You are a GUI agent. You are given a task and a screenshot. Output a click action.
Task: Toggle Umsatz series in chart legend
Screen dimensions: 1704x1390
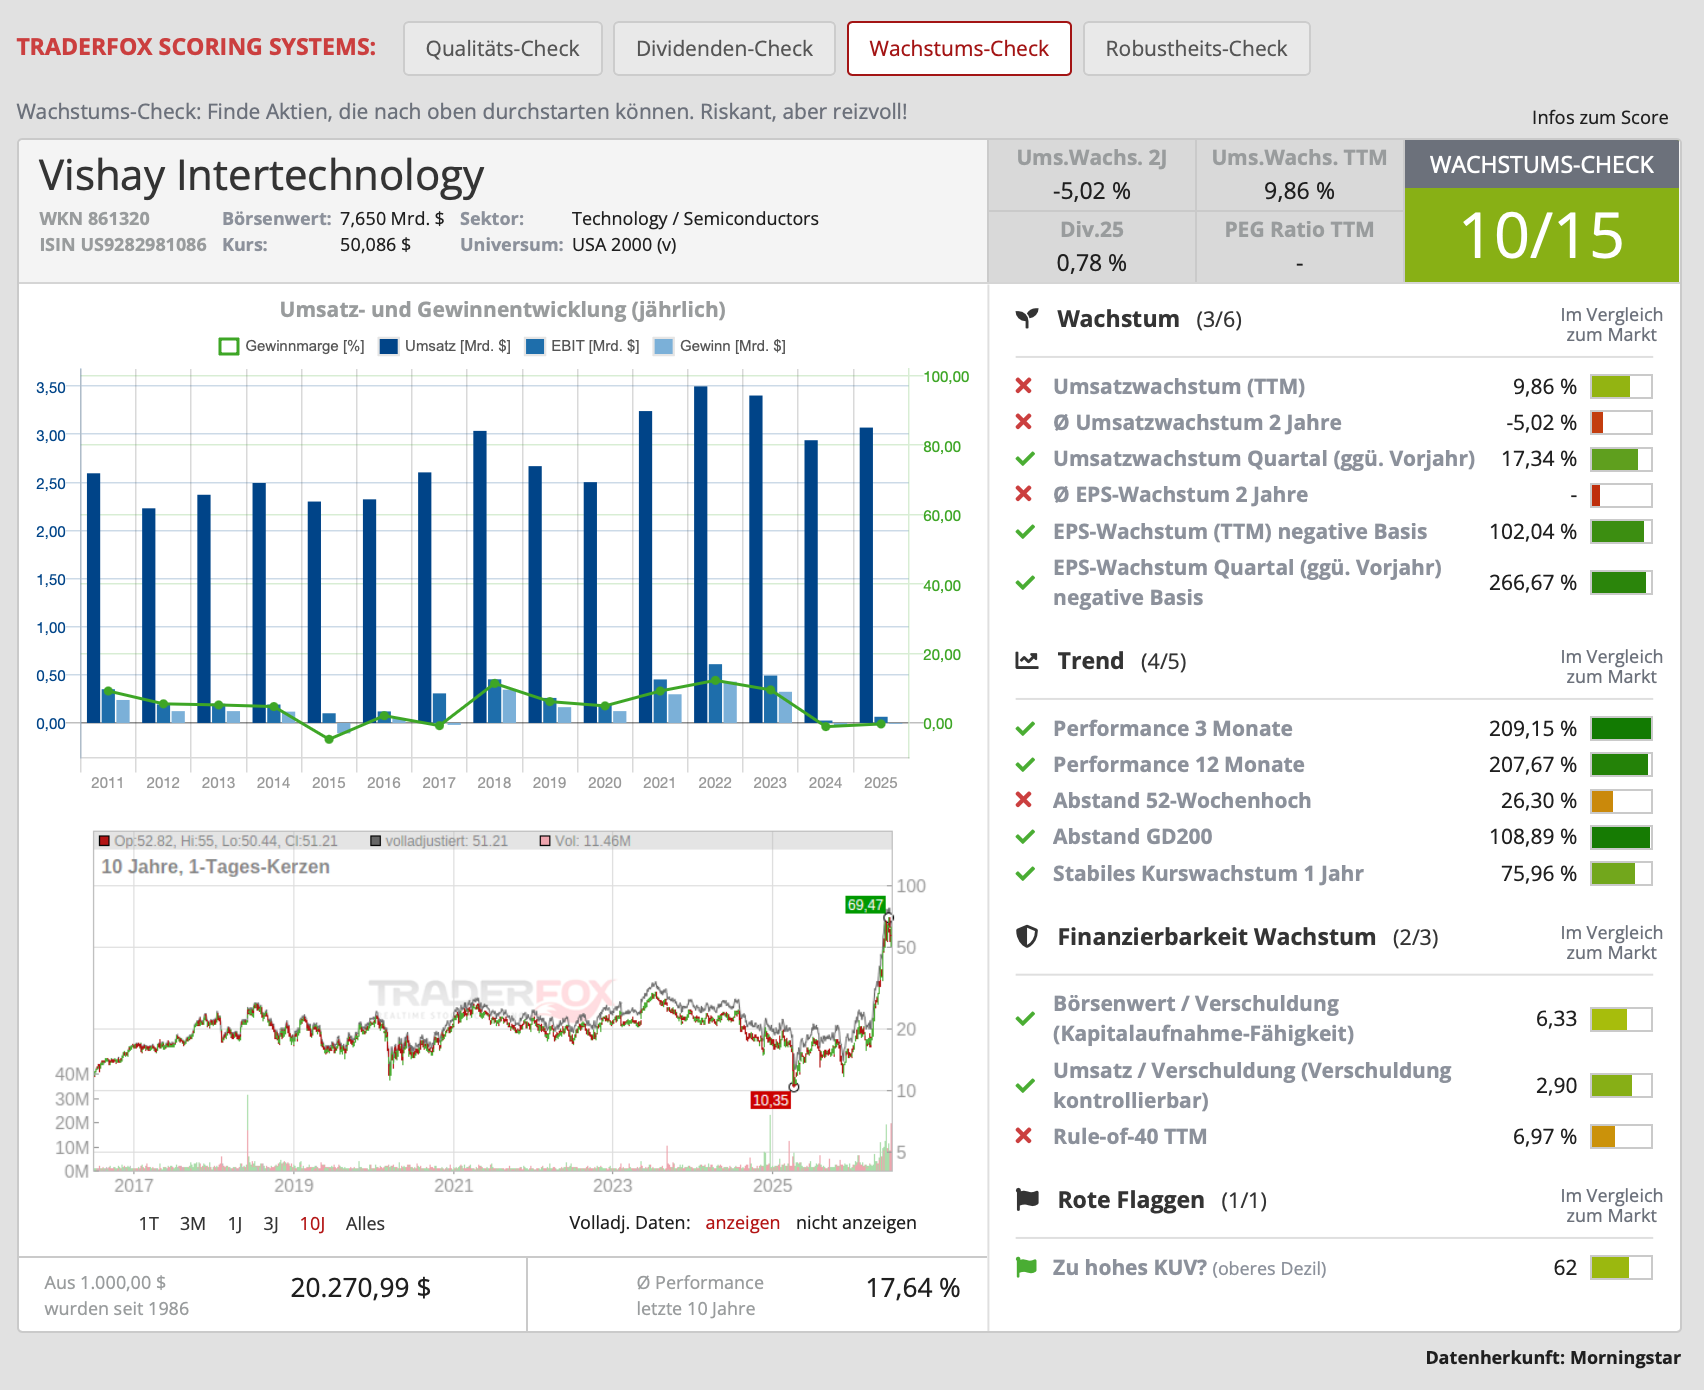pyautogui.click(x=445, y=346)
